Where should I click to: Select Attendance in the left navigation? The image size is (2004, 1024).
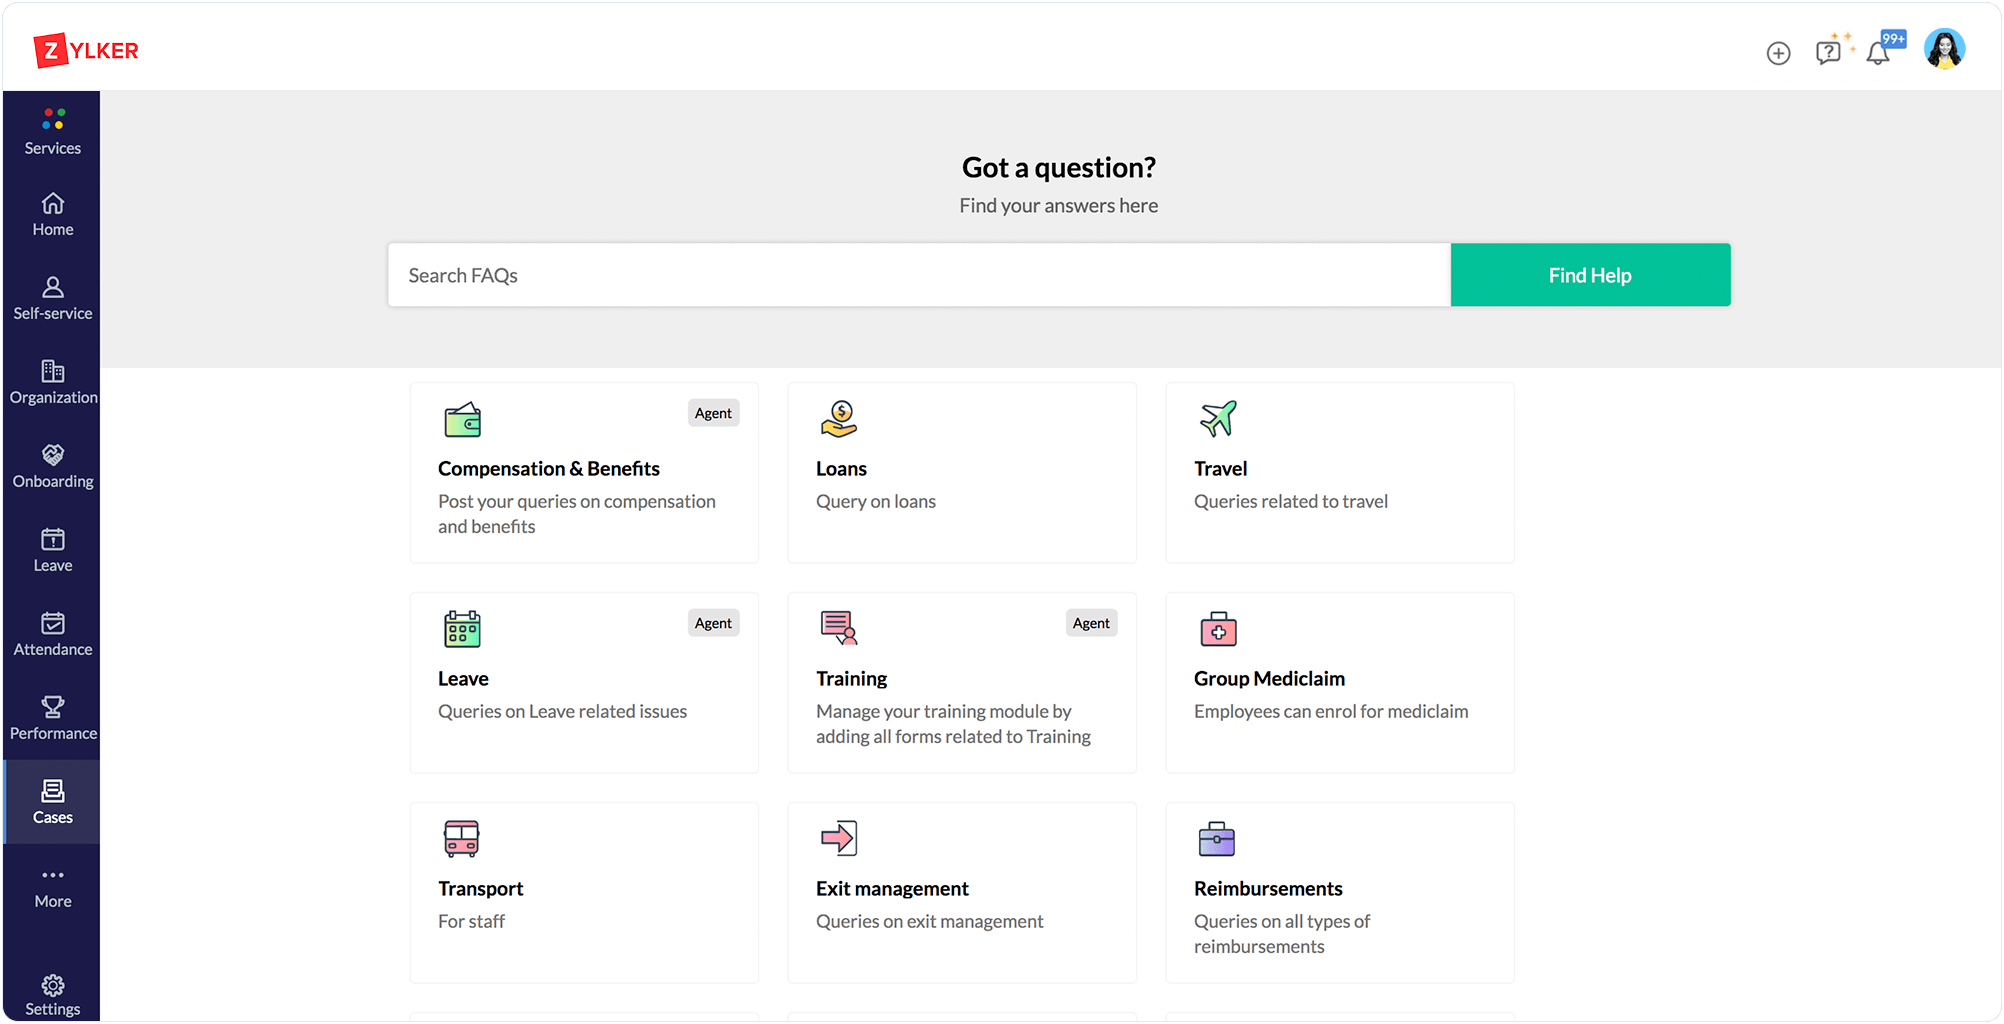(53, 634)
